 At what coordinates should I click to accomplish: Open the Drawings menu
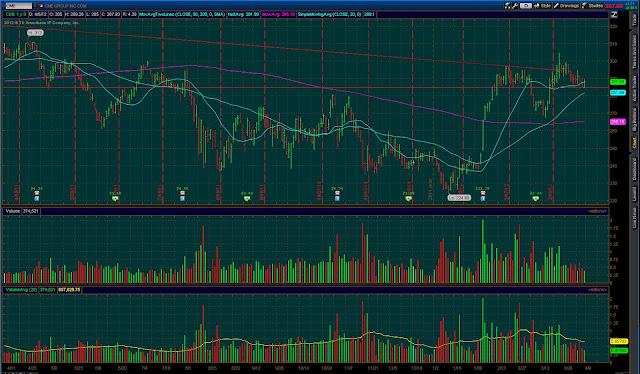[x=566, y=6]
